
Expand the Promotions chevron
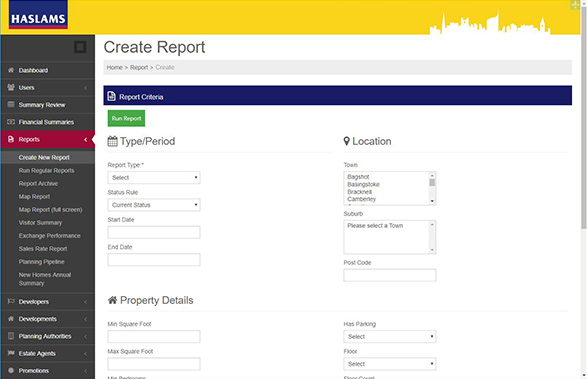click(86, 371)
